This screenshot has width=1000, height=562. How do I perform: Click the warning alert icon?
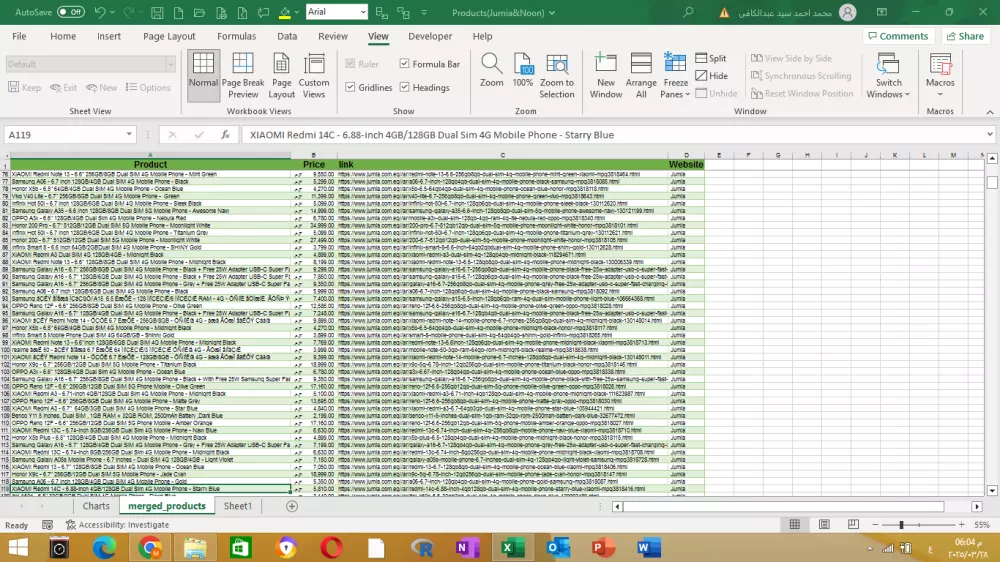click(x=724, y=13)
